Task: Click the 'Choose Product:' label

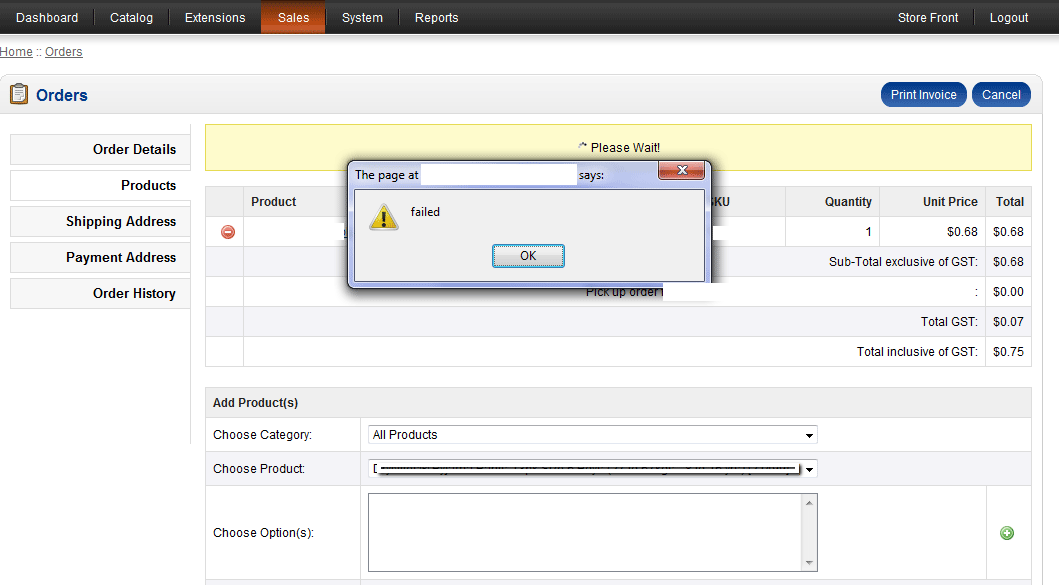Action: [x=259, y=469]
